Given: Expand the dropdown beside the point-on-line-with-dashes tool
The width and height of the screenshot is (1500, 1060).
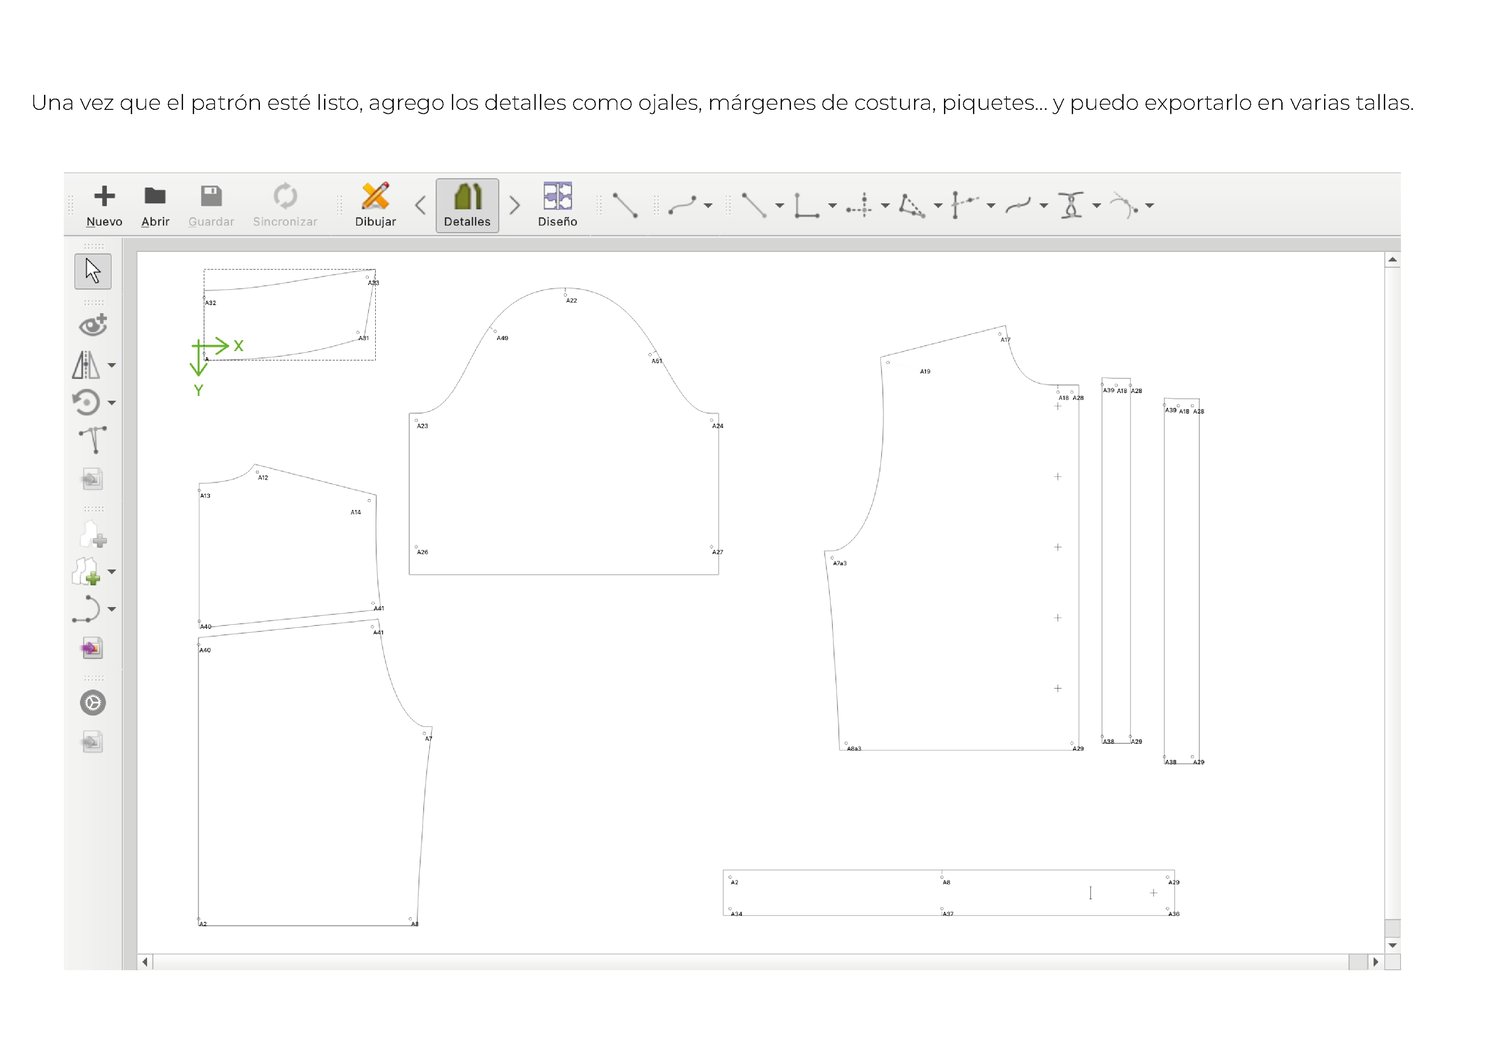Looking at the screenshot, I should pyautogui.click(x=991, y=206).
